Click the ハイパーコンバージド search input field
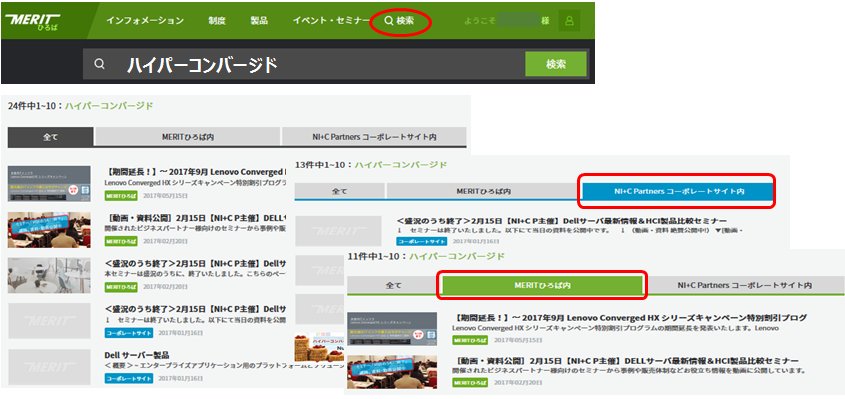The height and width of the screenshot is (399, 845). [303, 64]
